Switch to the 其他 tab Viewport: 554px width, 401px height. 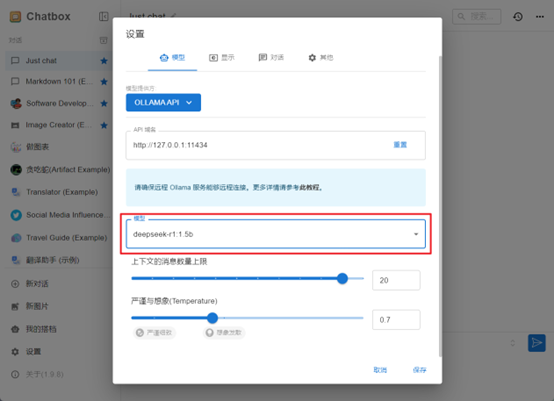[x=320, y=58]
